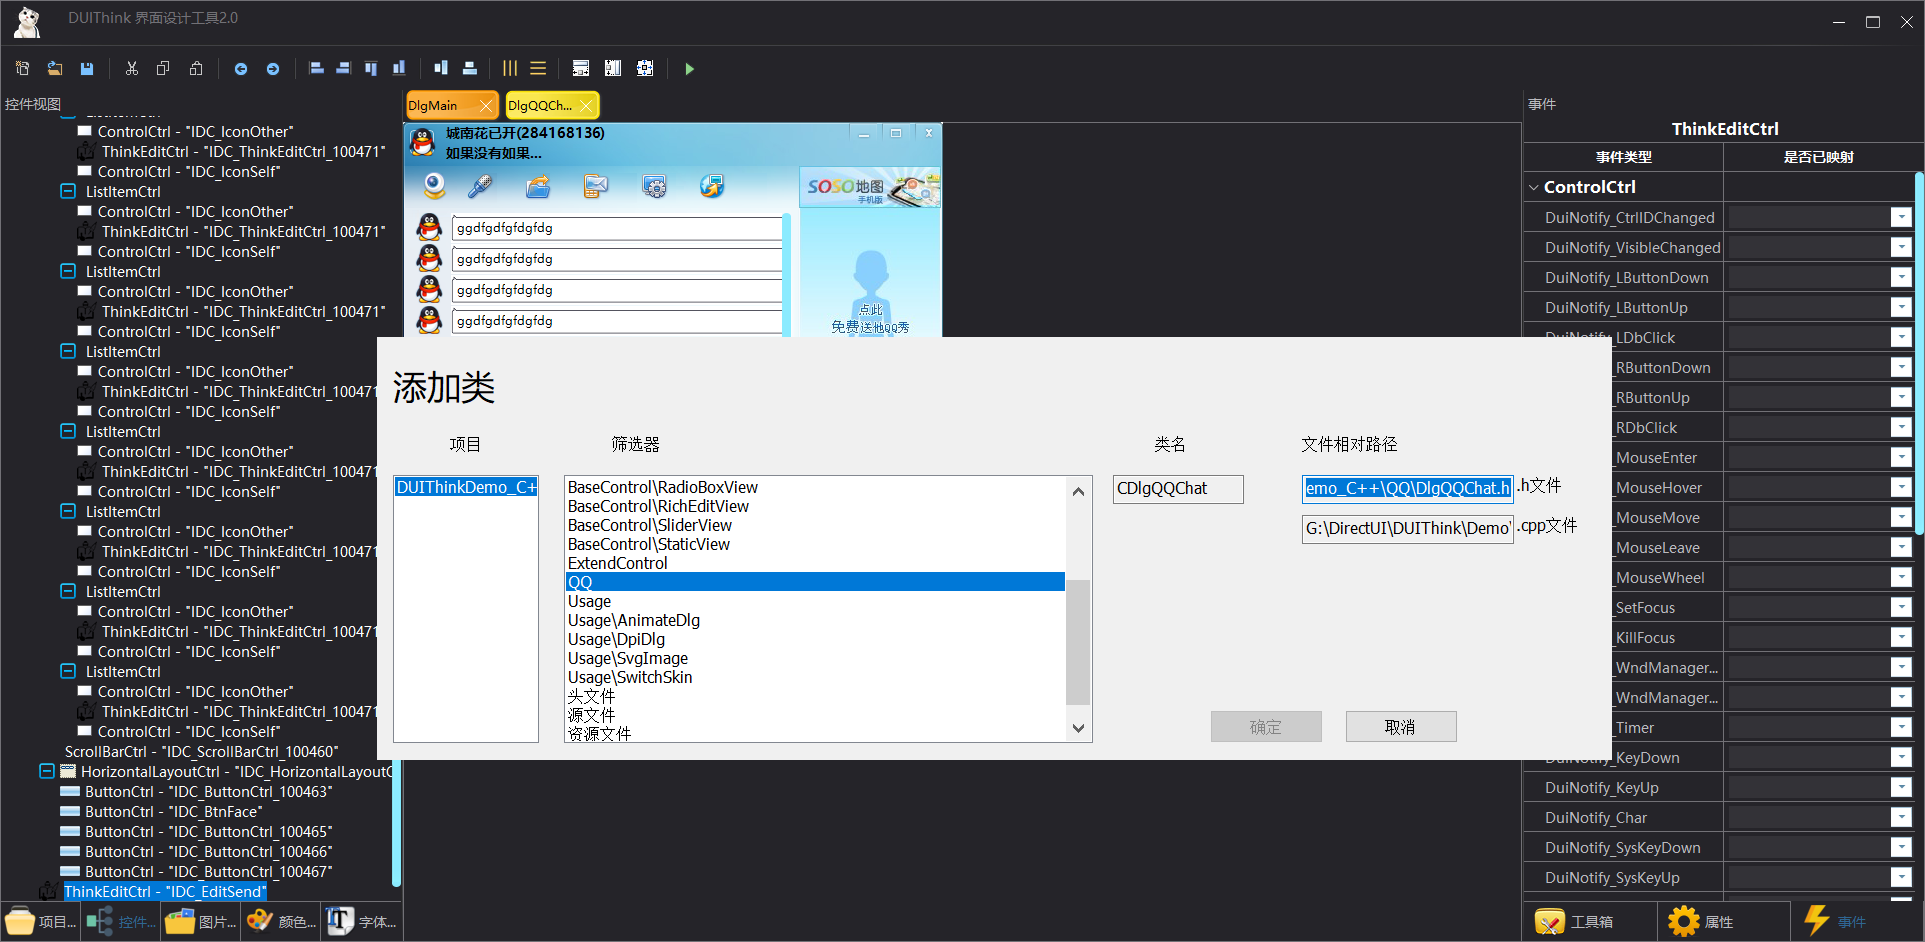Select the Align bottom edges icon
1925x942 pixels.
coord(399,68)
